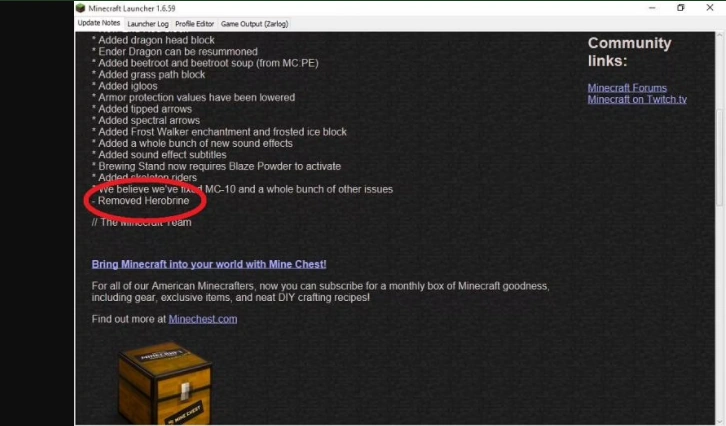Select the Game Output (Zarlog) tab
726x426 pixels.
(254, 24)
